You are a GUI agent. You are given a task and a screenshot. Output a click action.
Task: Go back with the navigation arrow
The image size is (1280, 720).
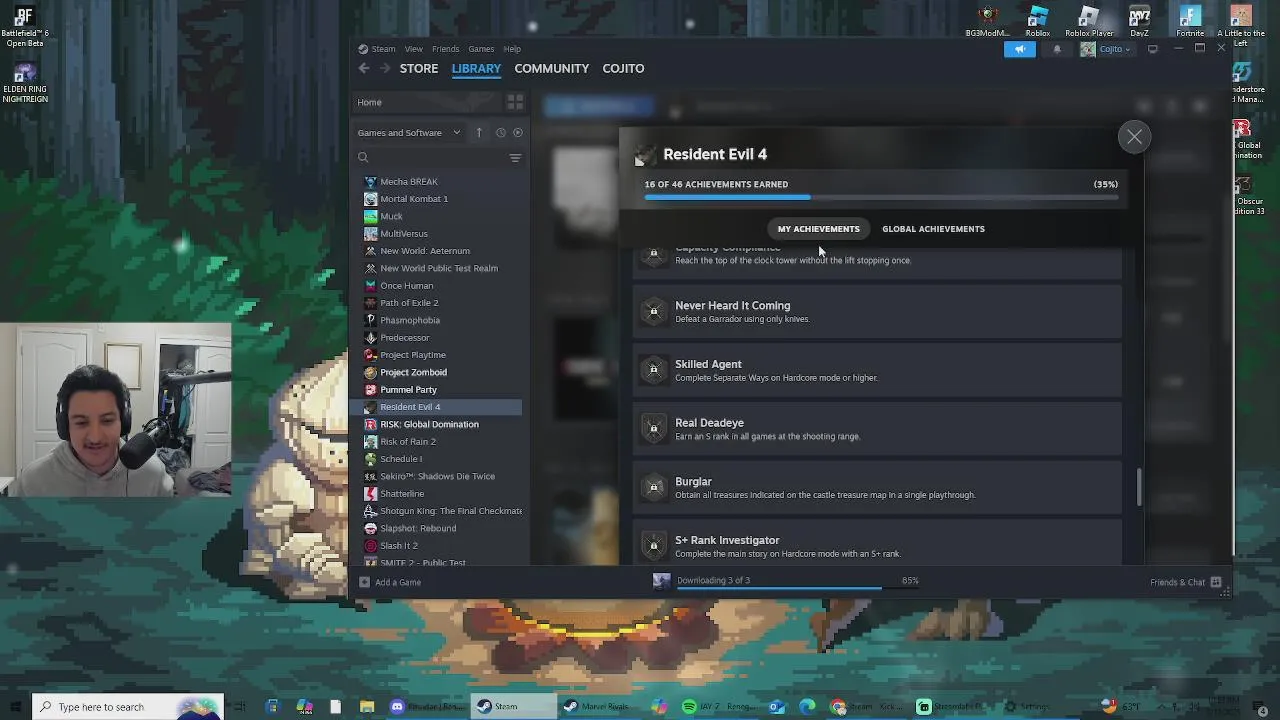pyautogui.click(x=364, y=68)
